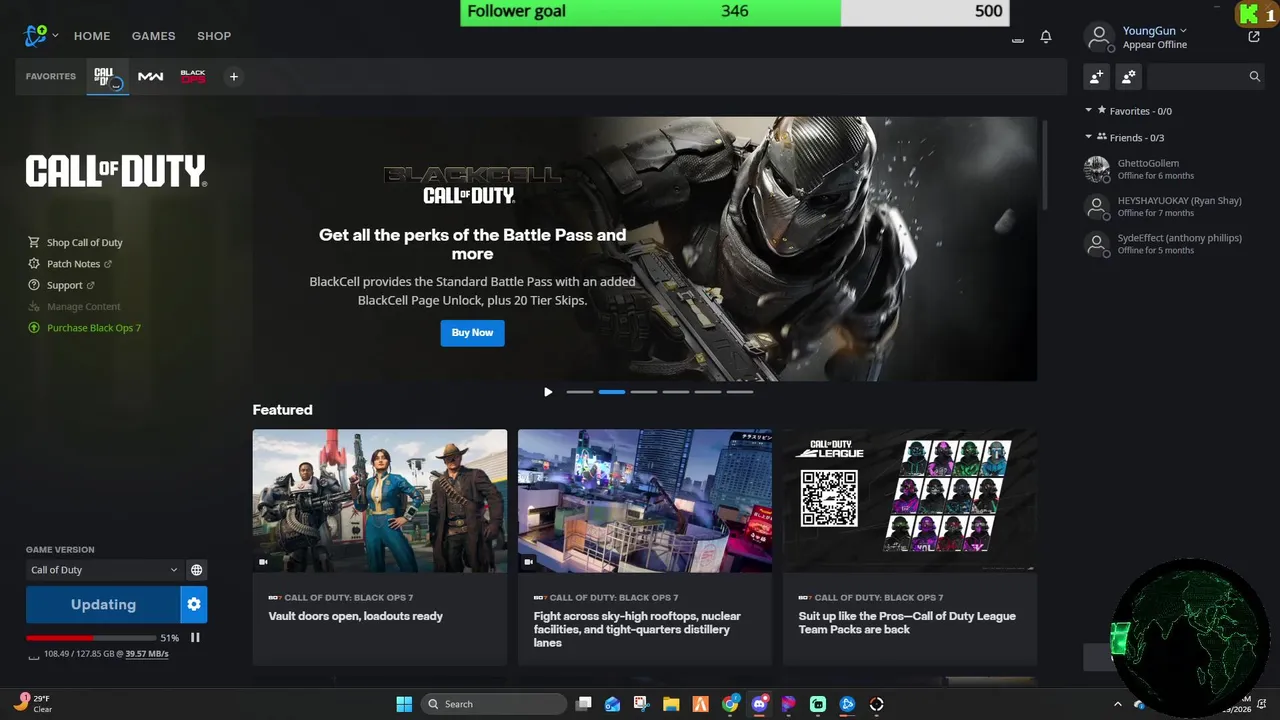1280x720 pixels.
Task: Select friend SydeEffect (anthony phillips)
Action: pyautogui.click(x=1174, y=243)
